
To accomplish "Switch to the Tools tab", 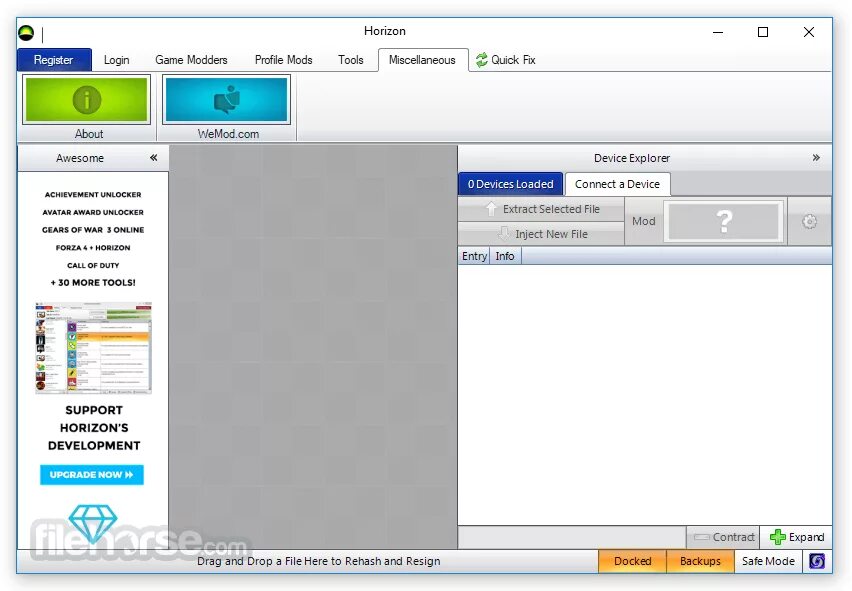I will coord(351,60).
